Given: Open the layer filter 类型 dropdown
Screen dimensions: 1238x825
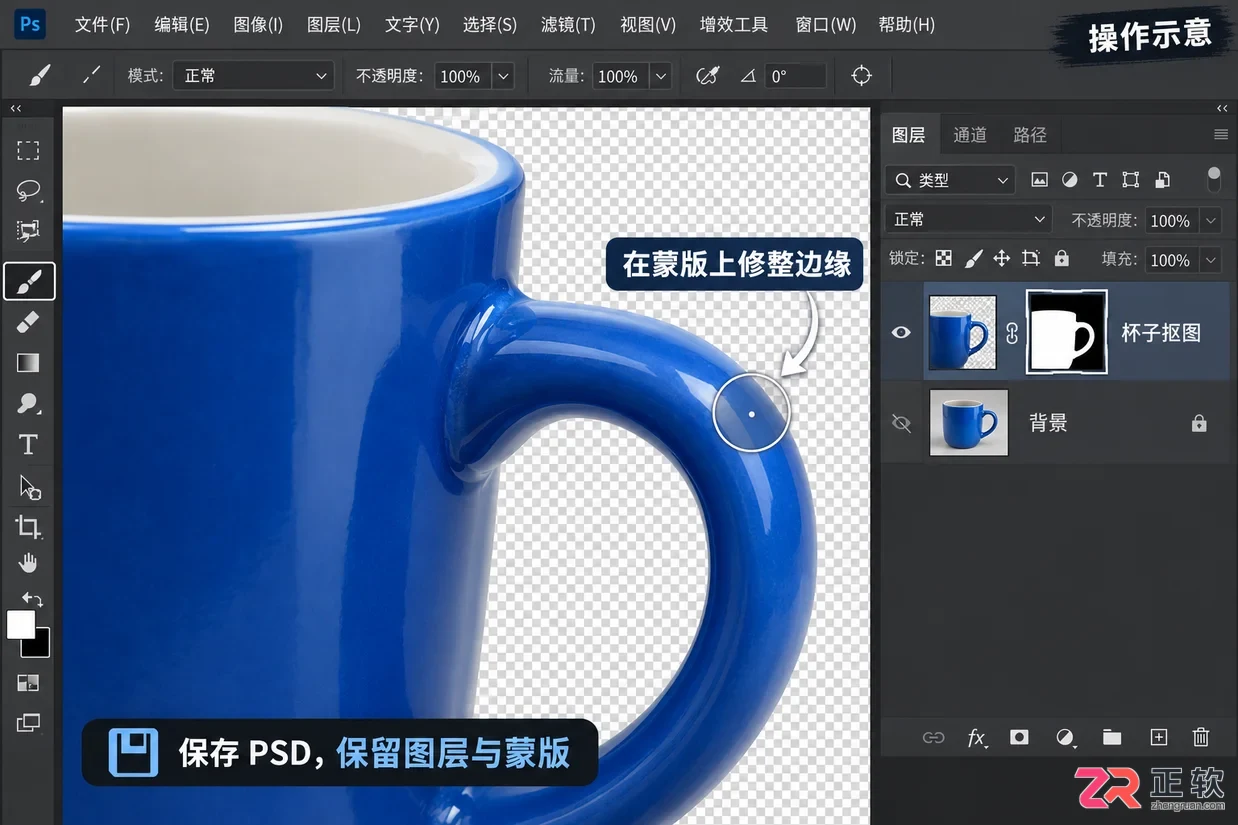Looking at the screenshot, I should [x=951, y=180].
